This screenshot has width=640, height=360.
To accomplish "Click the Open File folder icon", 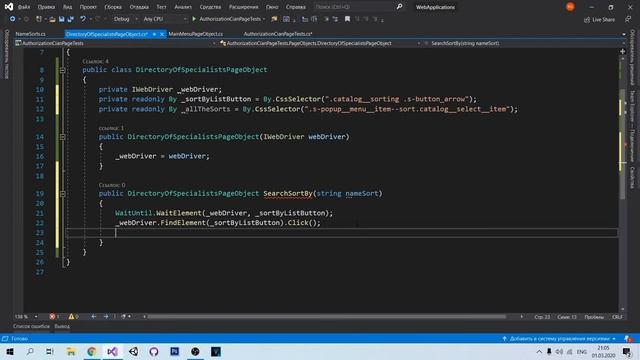I will click(52, 19).
